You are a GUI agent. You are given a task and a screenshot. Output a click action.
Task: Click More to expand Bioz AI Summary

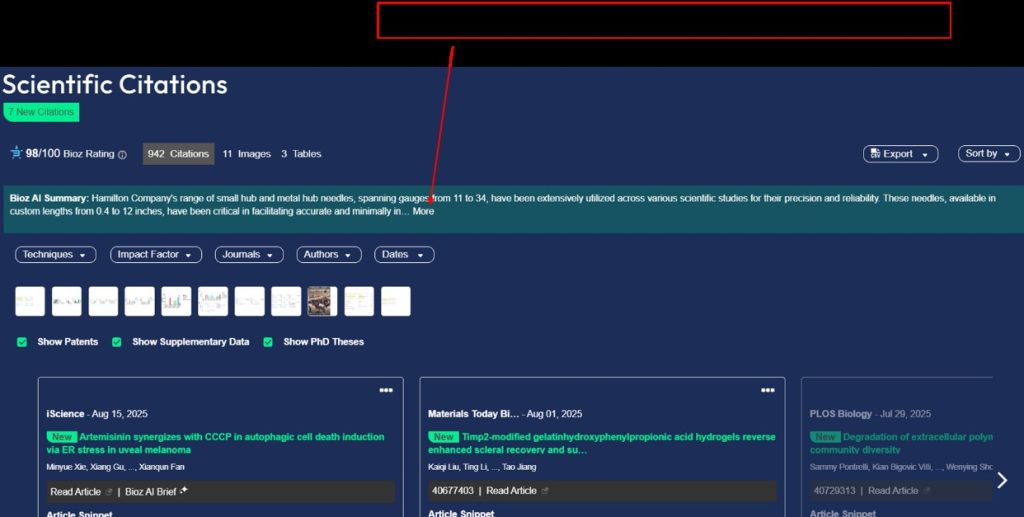[423, 211]
